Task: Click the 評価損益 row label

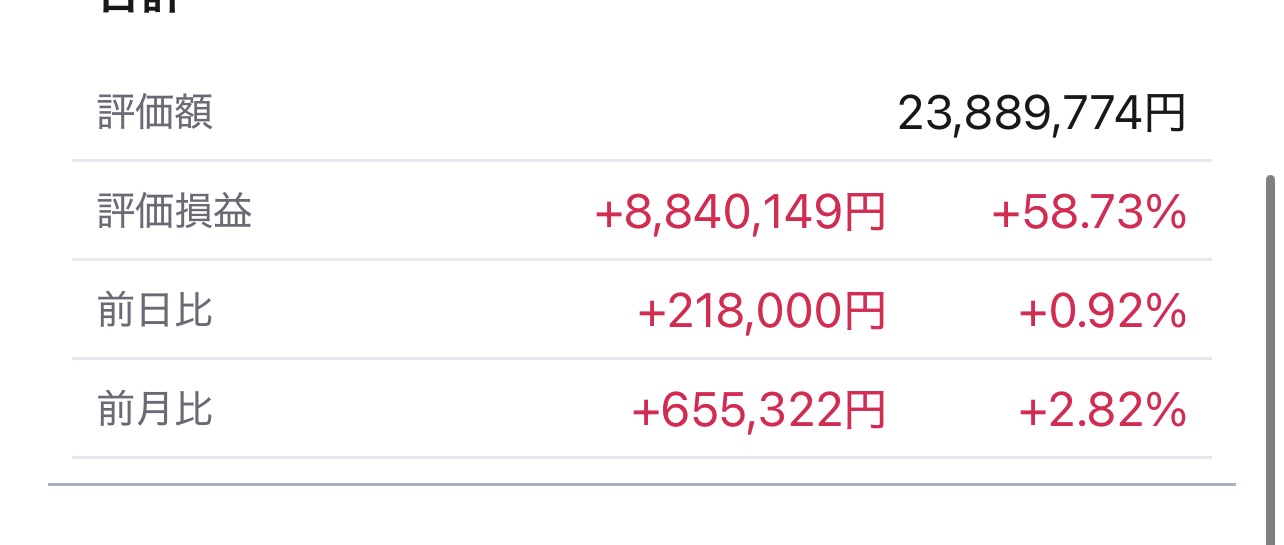Action: [175, 213]
